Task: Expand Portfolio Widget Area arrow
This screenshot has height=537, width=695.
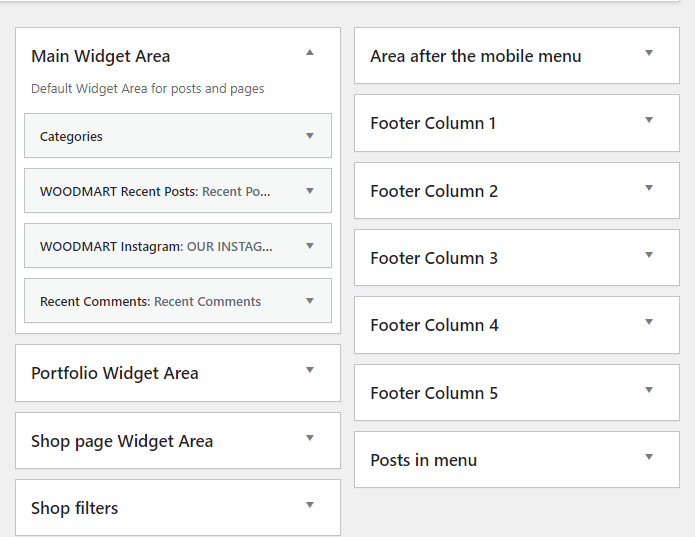Action: click(310, 370)
